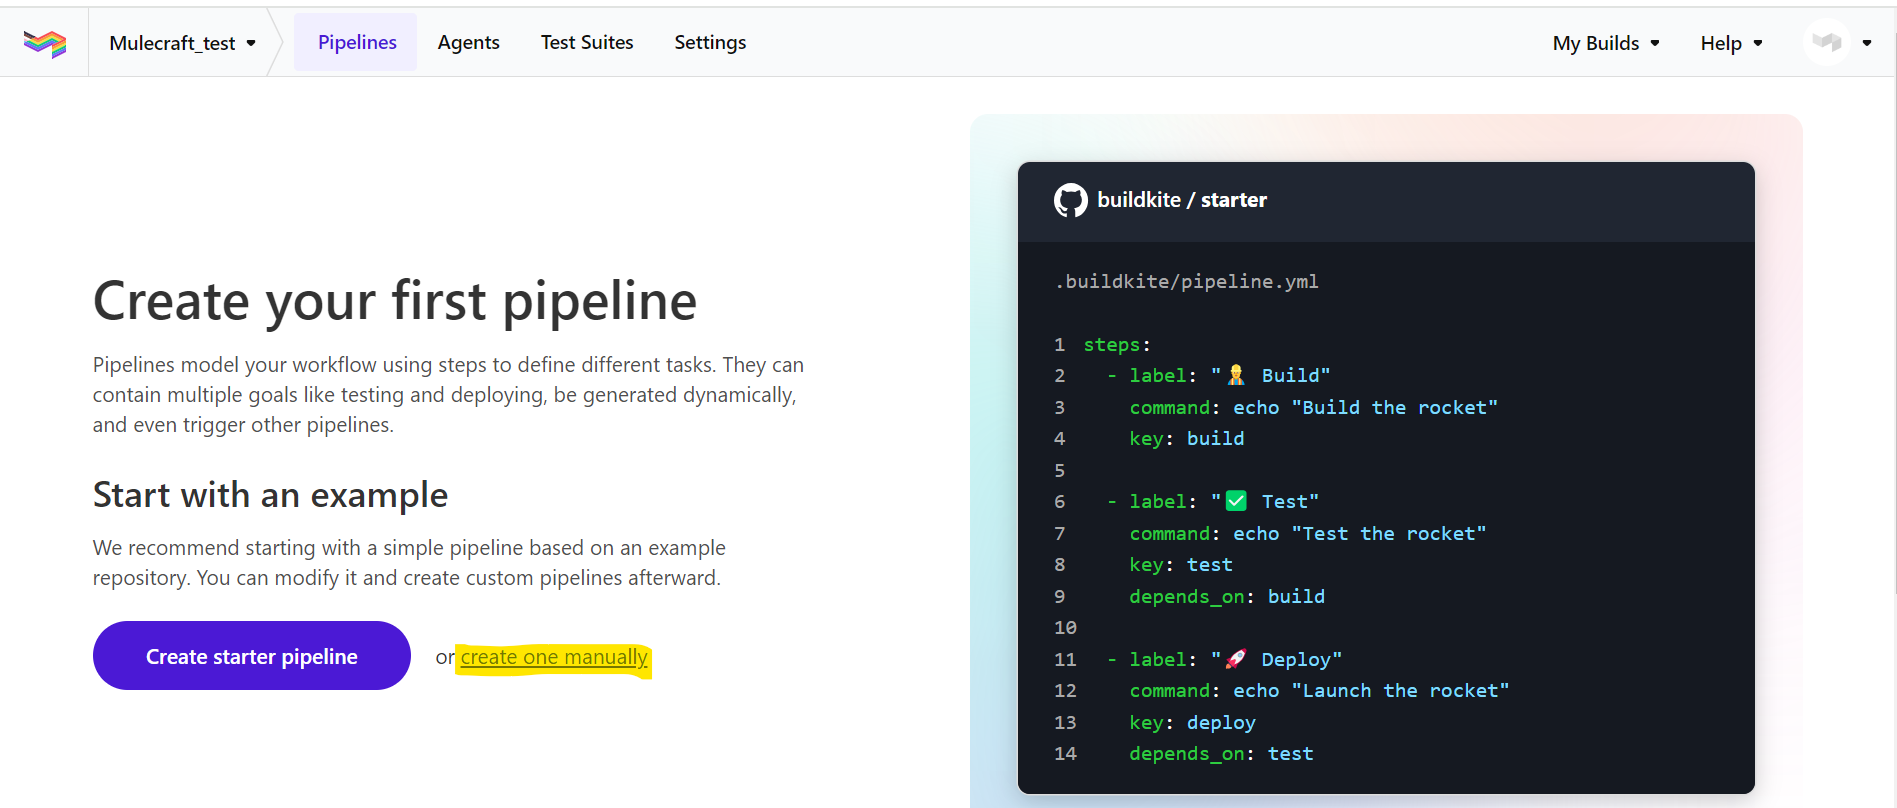
Task: Go to the Agents tab
Action: click(x=468, y=43)
